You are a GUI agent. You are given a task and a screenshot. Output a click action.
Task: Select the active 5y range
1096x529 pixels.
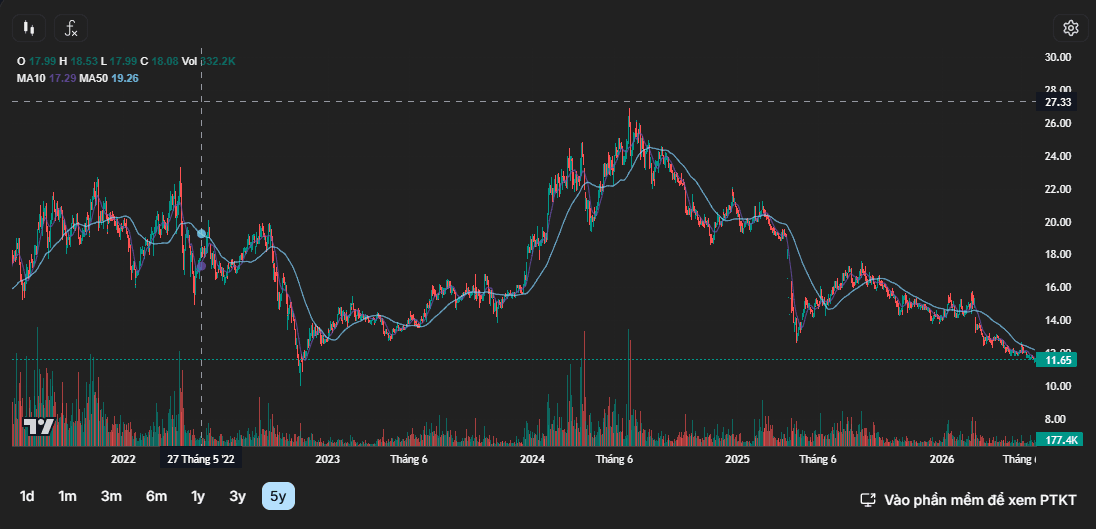pos(278,496)
